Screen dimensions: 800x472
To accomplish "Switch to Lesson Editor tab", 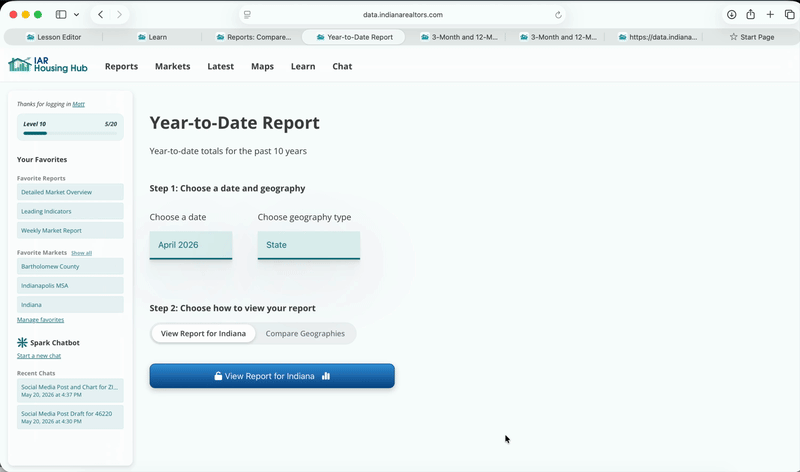I will tap(54, 37).
